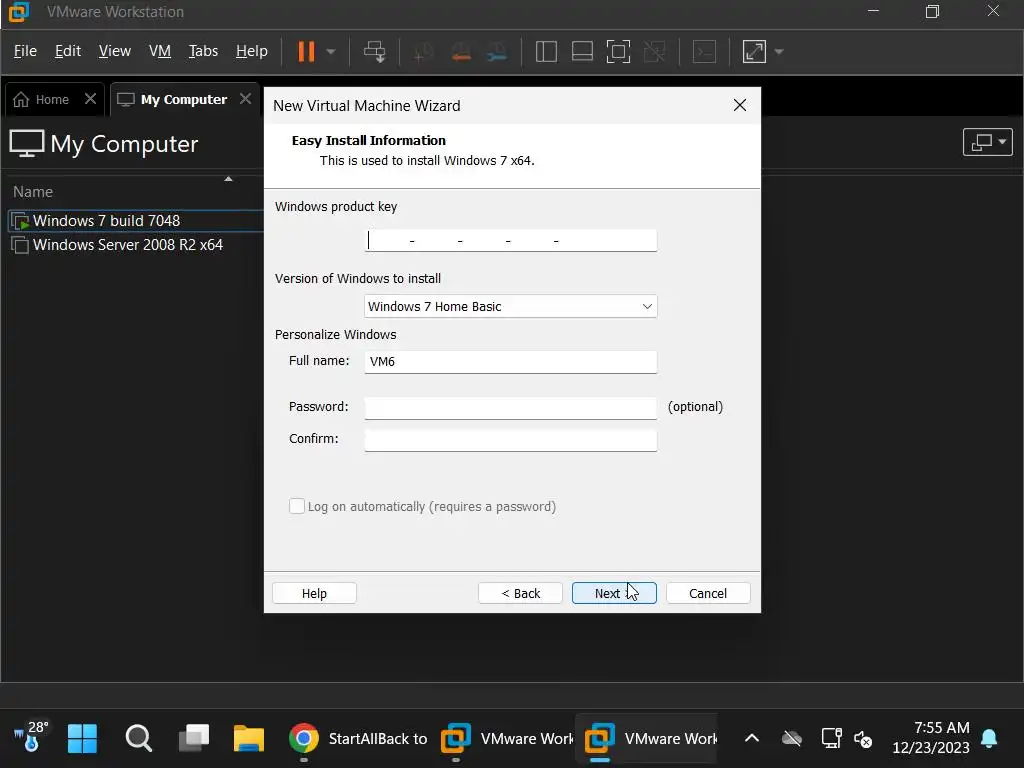Viewport: 1024px width, 768px height.
Task: Open taskbar Search
Action: [138, 739]
